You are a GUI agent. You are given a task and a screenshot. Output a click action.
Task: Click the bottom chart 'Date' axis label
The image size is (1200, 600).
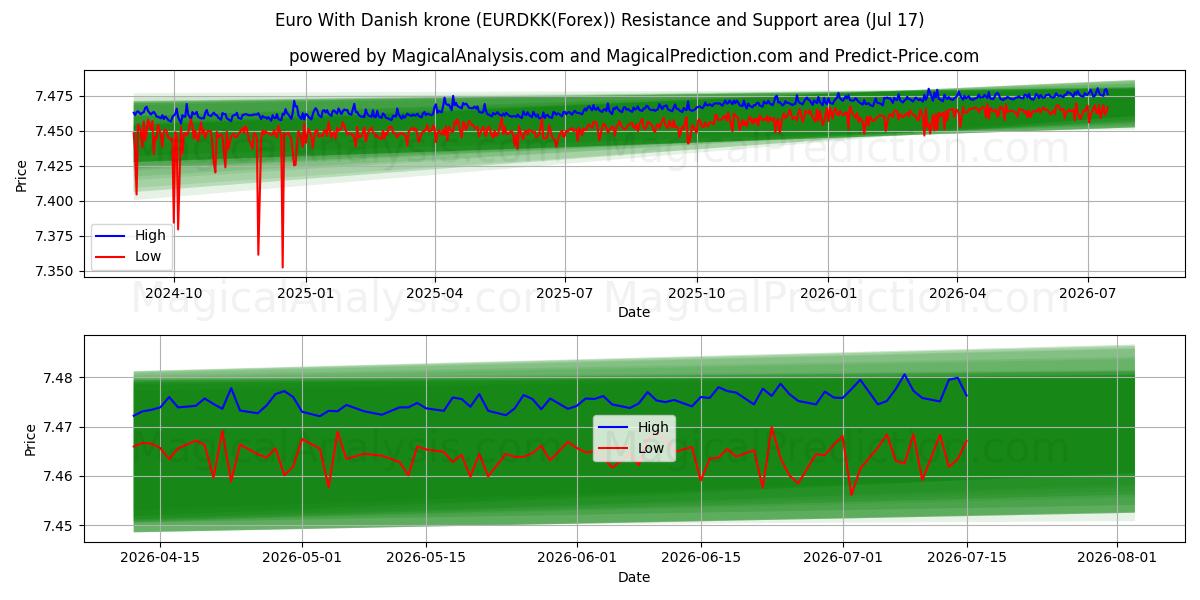[x=634, y=577]
